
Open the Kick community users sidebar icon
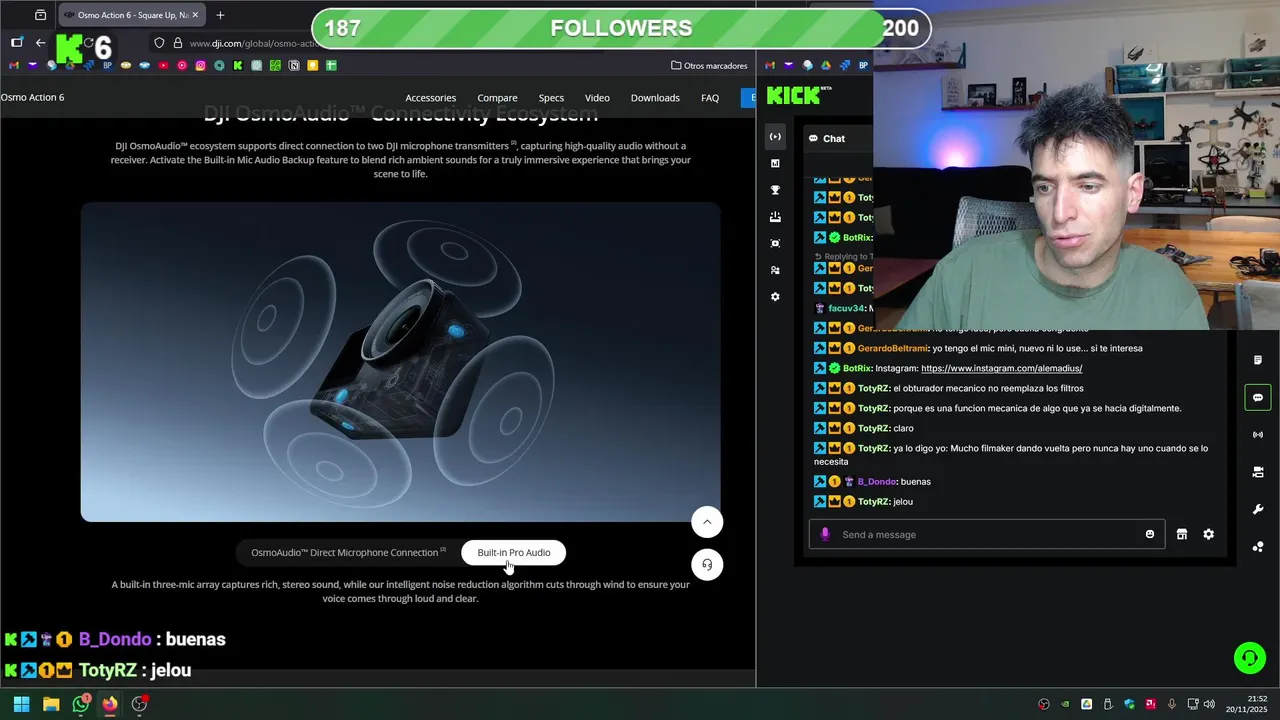click(x=775, y=270)
